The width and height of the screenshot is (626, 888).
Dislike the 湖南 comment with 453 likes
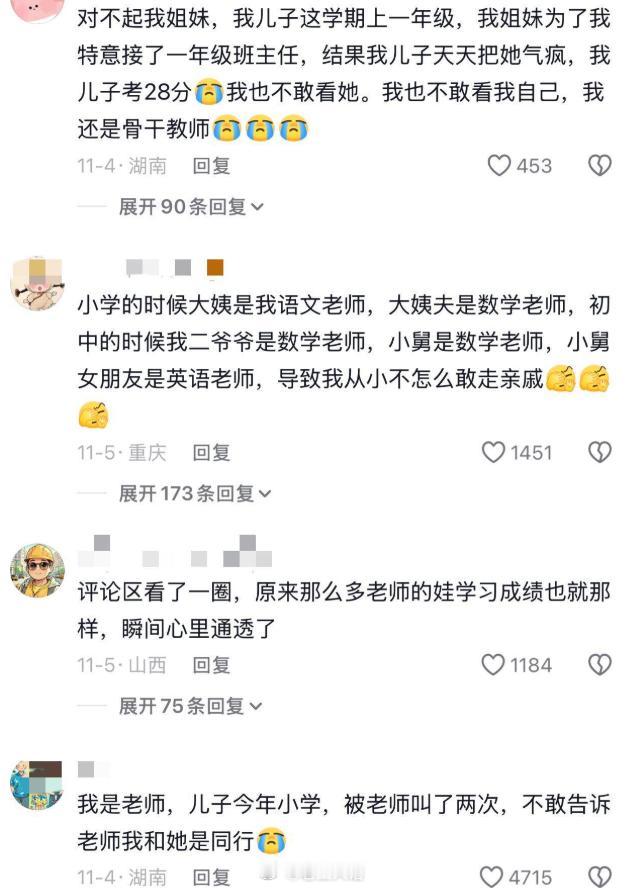[599, 165]
